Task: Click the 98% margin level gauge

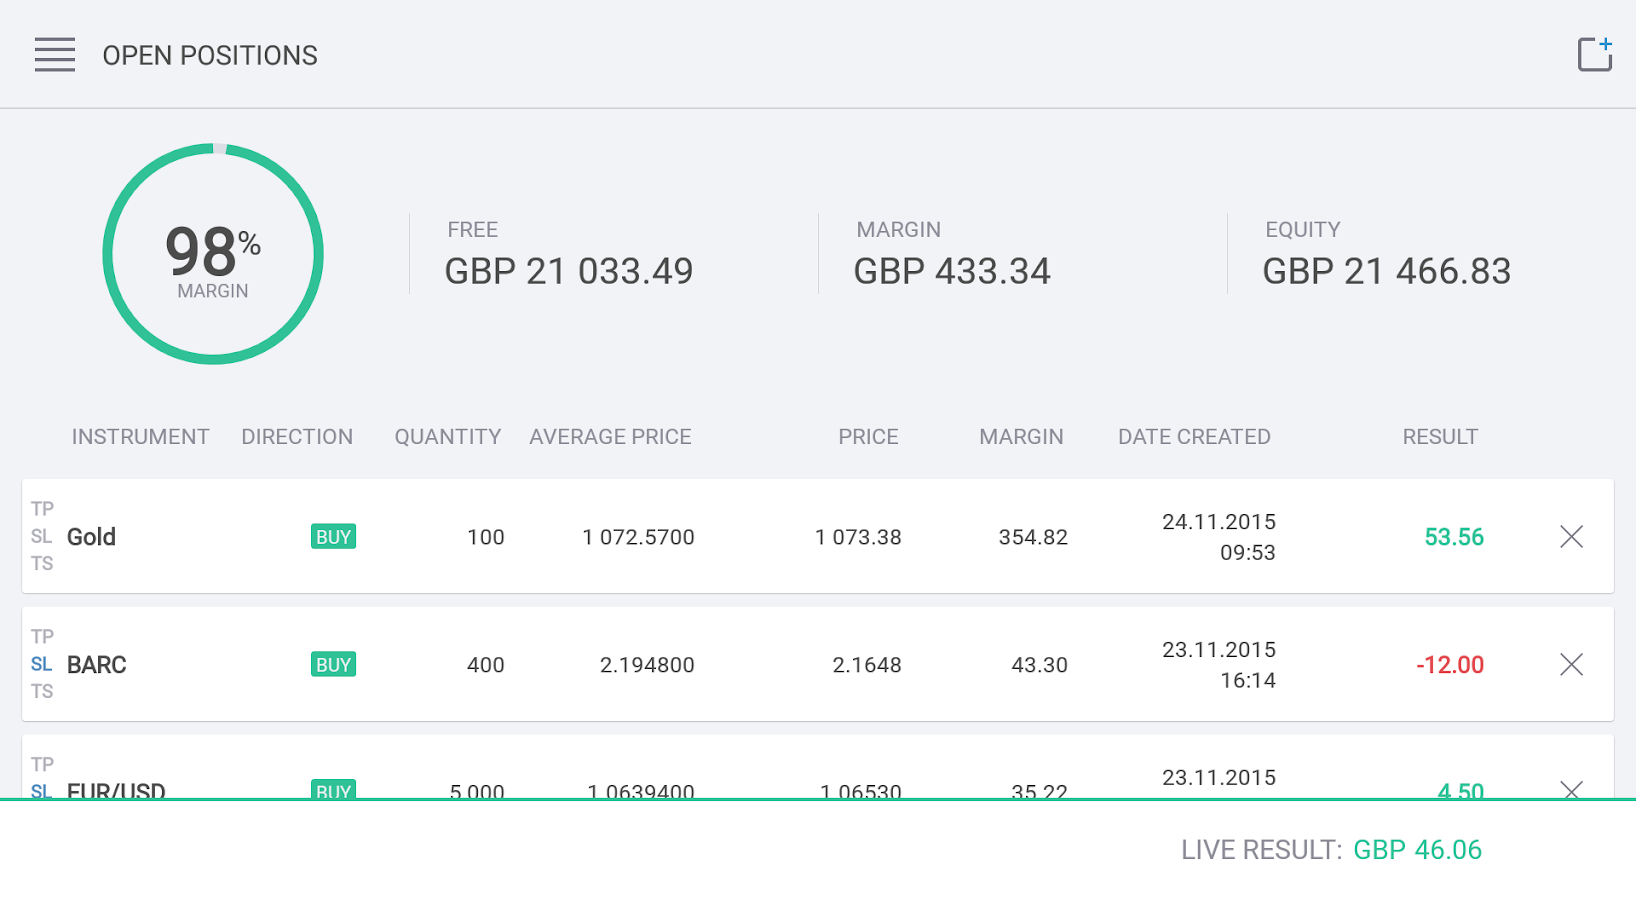Action: coord(213,254)
